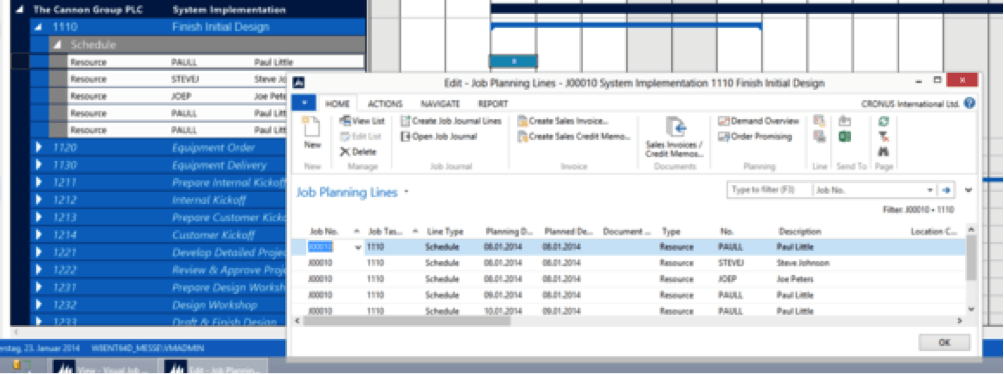The image size is (1004, 374).
Task: Click Type to filter input box
Action: click(769, 190)
